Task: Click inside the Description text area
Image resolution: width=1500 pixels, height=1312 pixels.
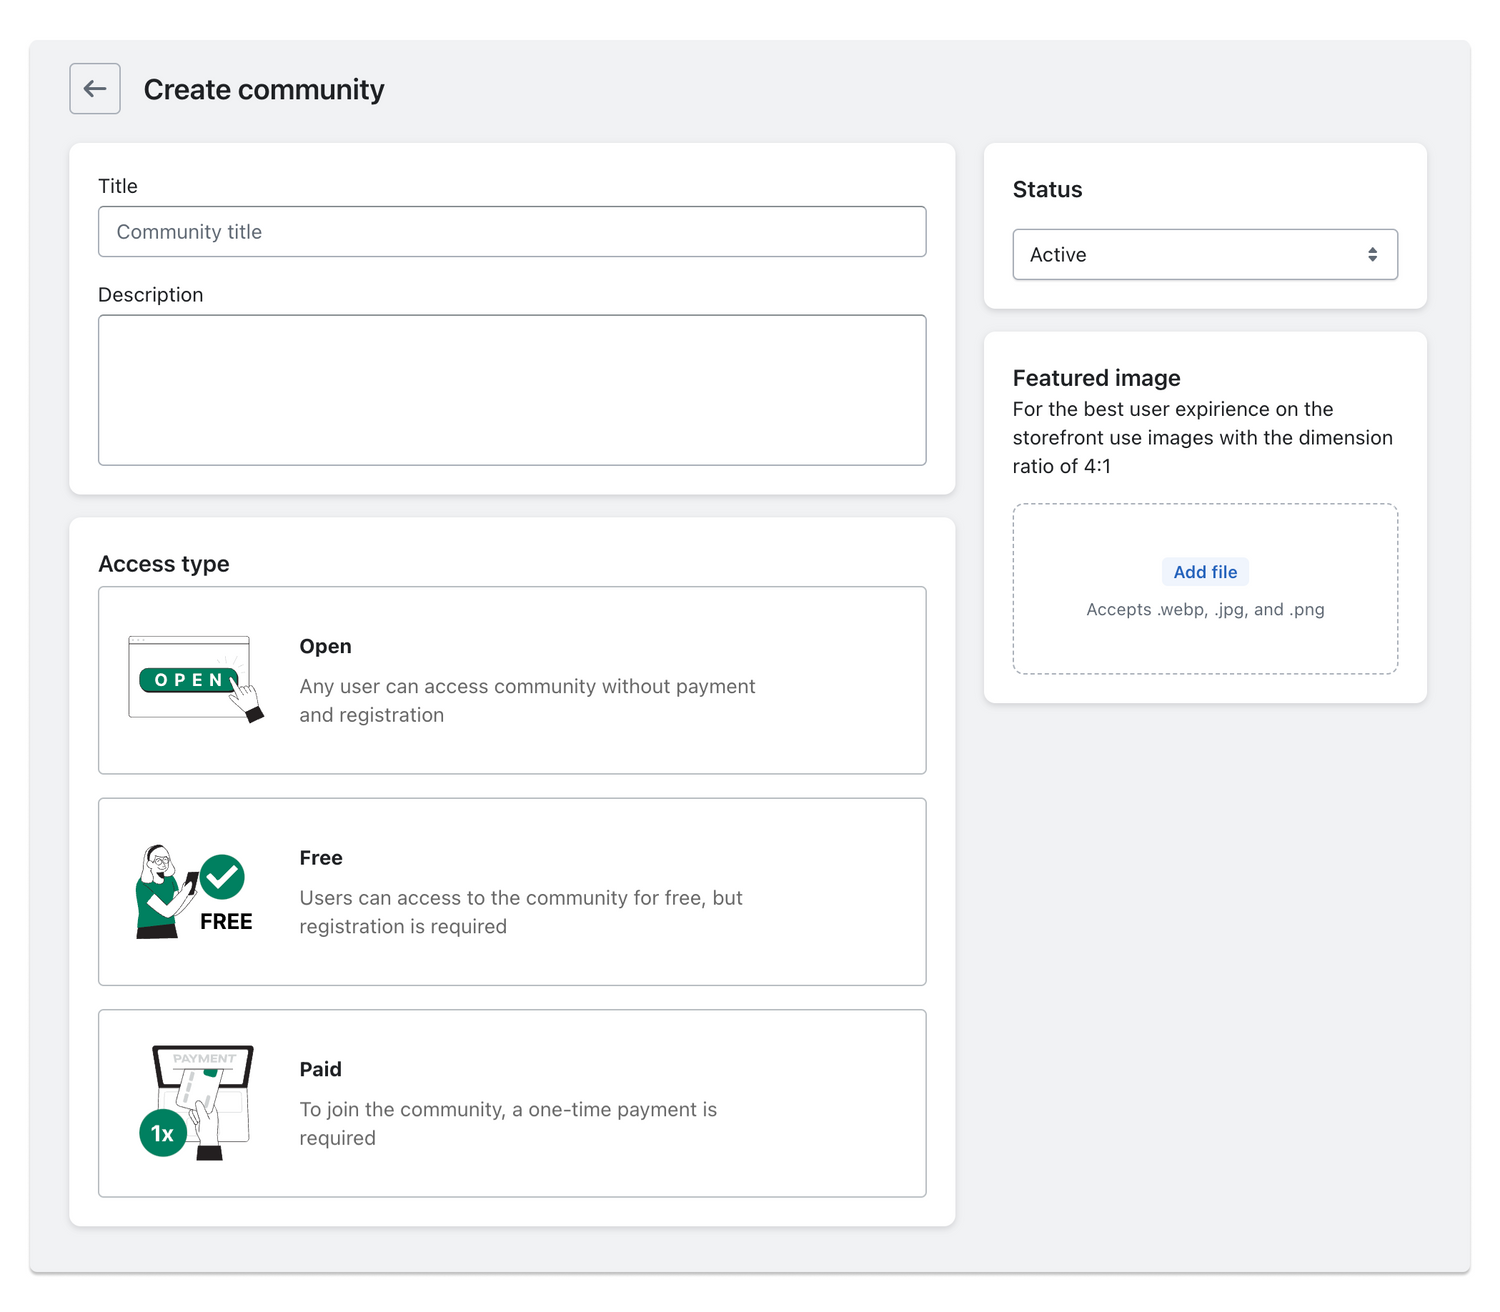Action: click(x=512, y=390)
